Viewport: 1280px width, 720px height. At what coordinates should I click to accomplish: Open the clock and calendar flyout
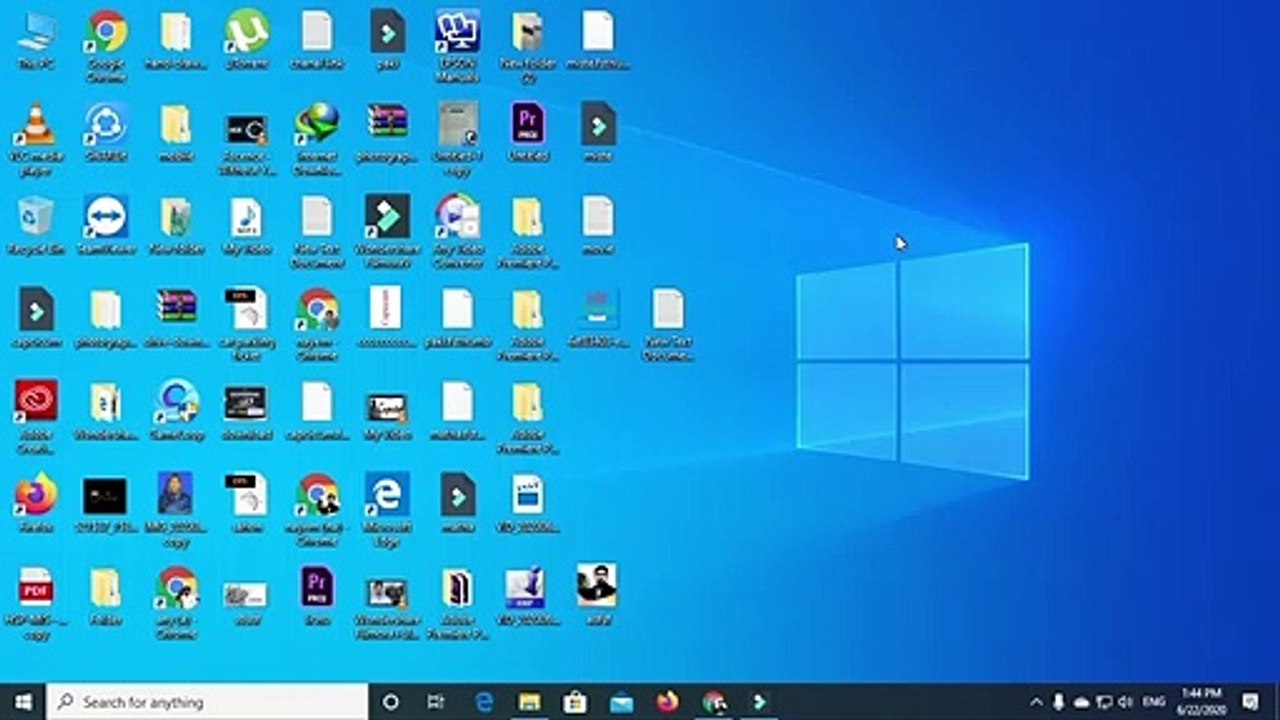pyautogui.click(x=1201, y=702)
